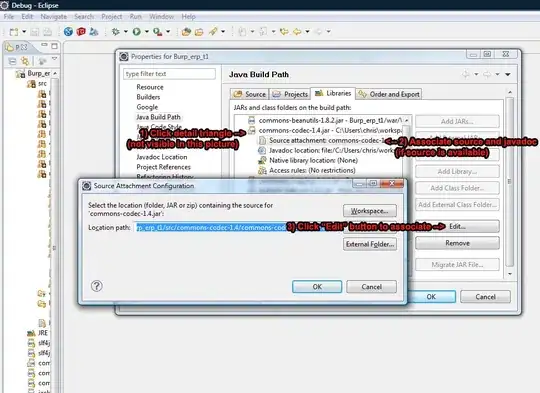Click the help question mark icon

coord(96,286)
